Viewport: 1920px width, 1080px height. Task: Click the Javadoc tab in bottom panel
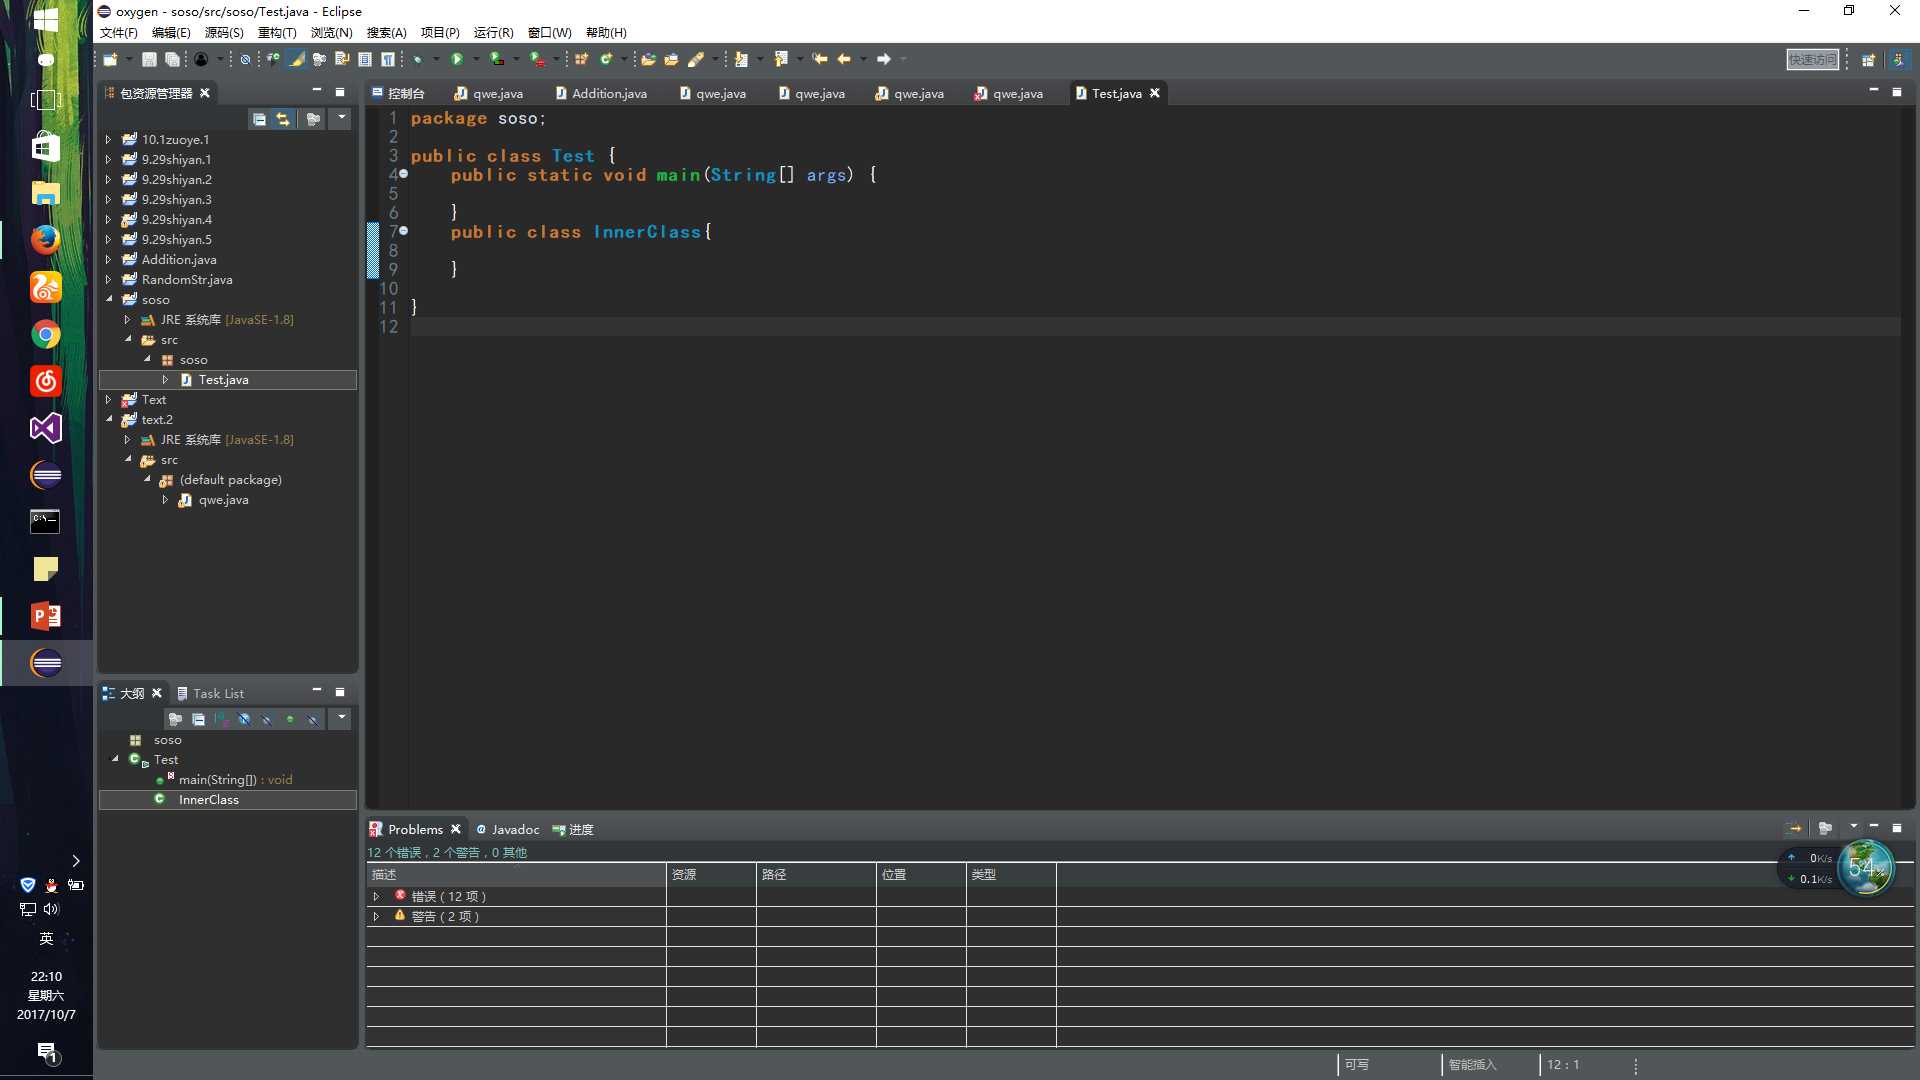click(514, 828)
